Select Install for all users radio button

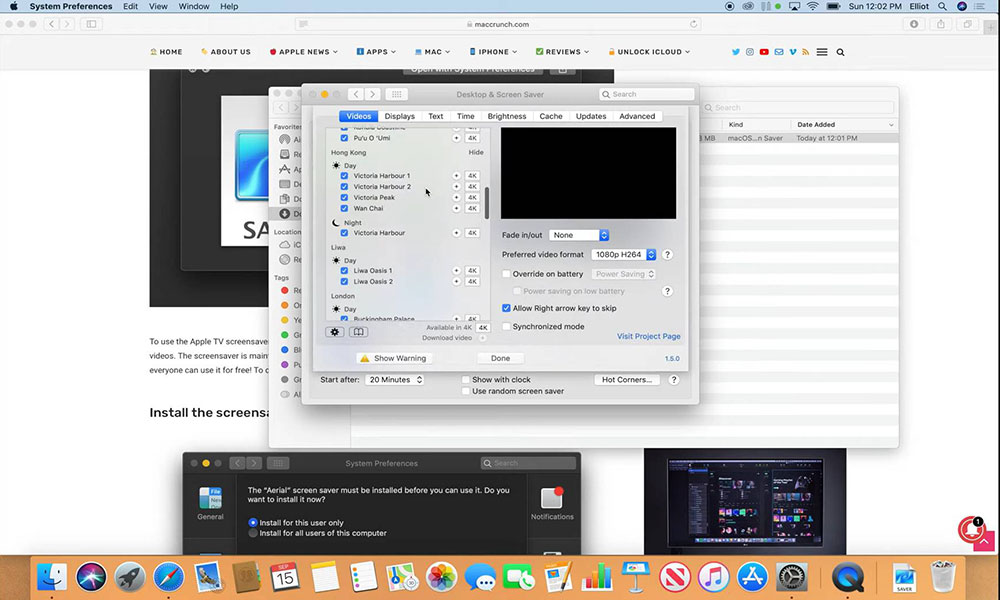(x=253, y=533)
